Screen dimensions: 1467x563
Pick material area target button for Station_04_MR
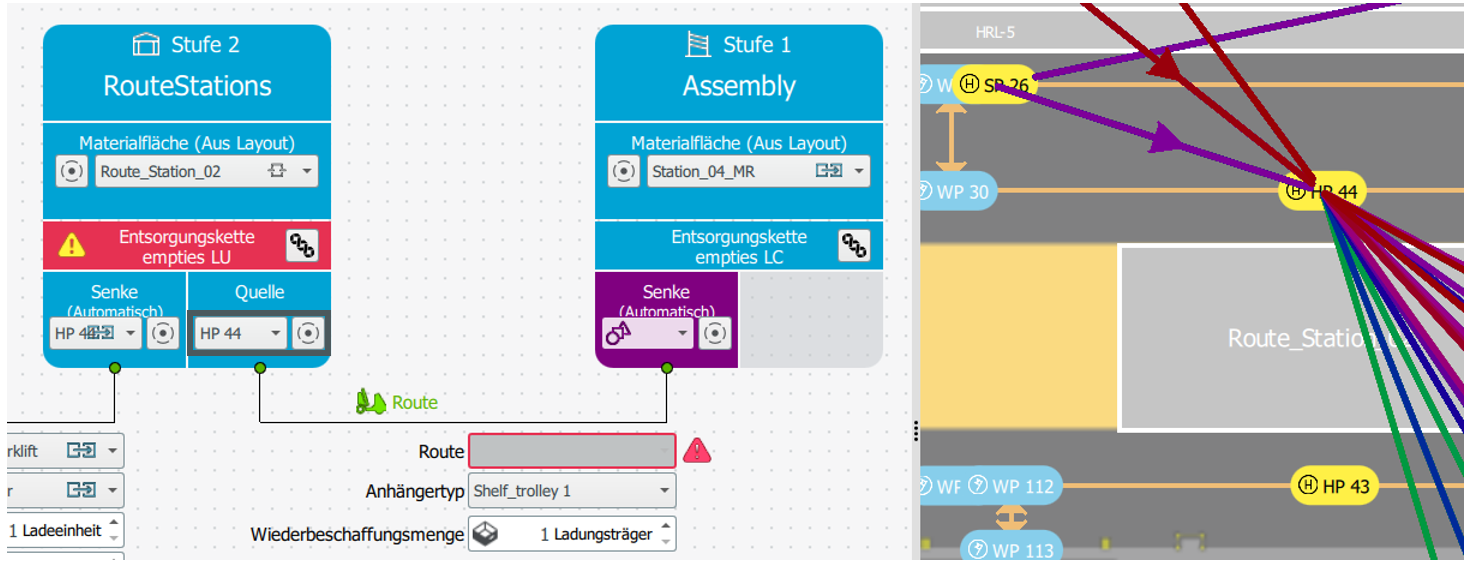tap(623, 171)
